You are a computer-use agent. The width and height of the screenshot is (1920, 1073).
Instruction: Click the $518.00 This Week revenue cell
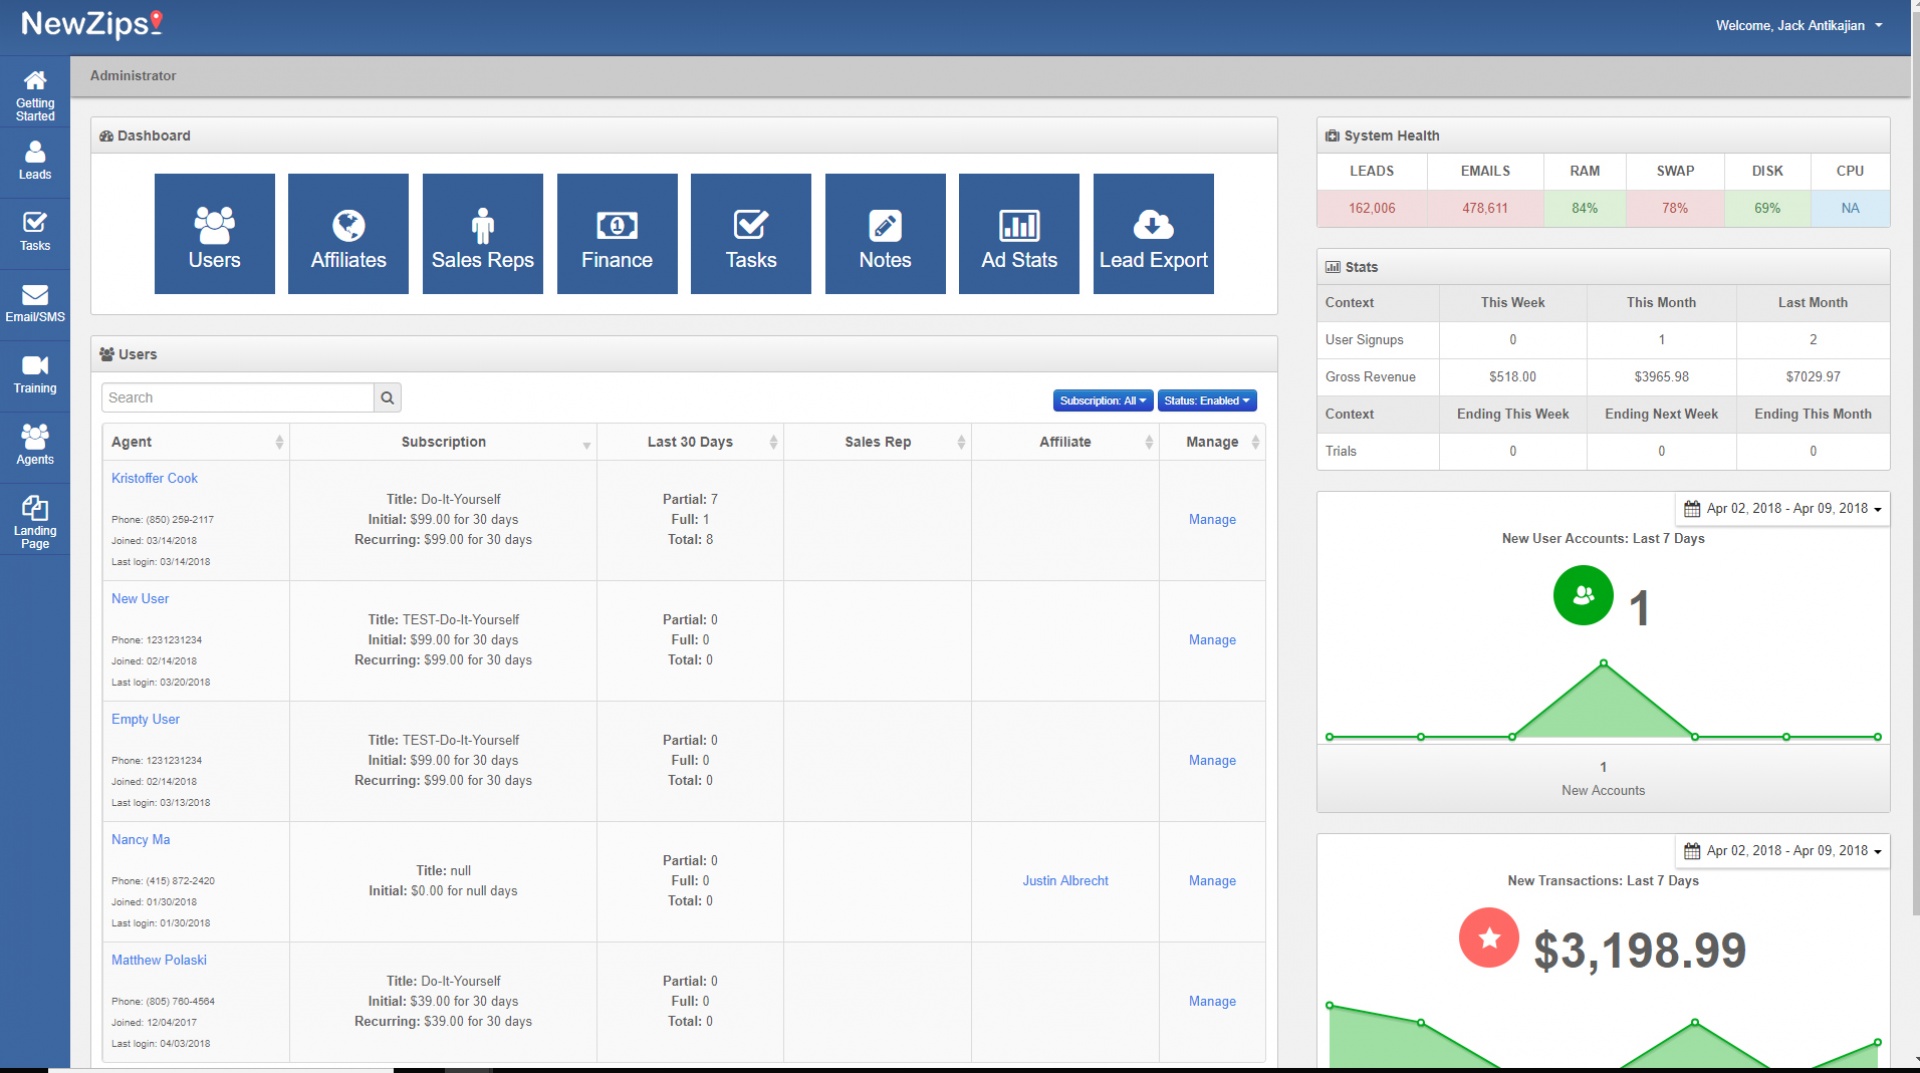1512,377
